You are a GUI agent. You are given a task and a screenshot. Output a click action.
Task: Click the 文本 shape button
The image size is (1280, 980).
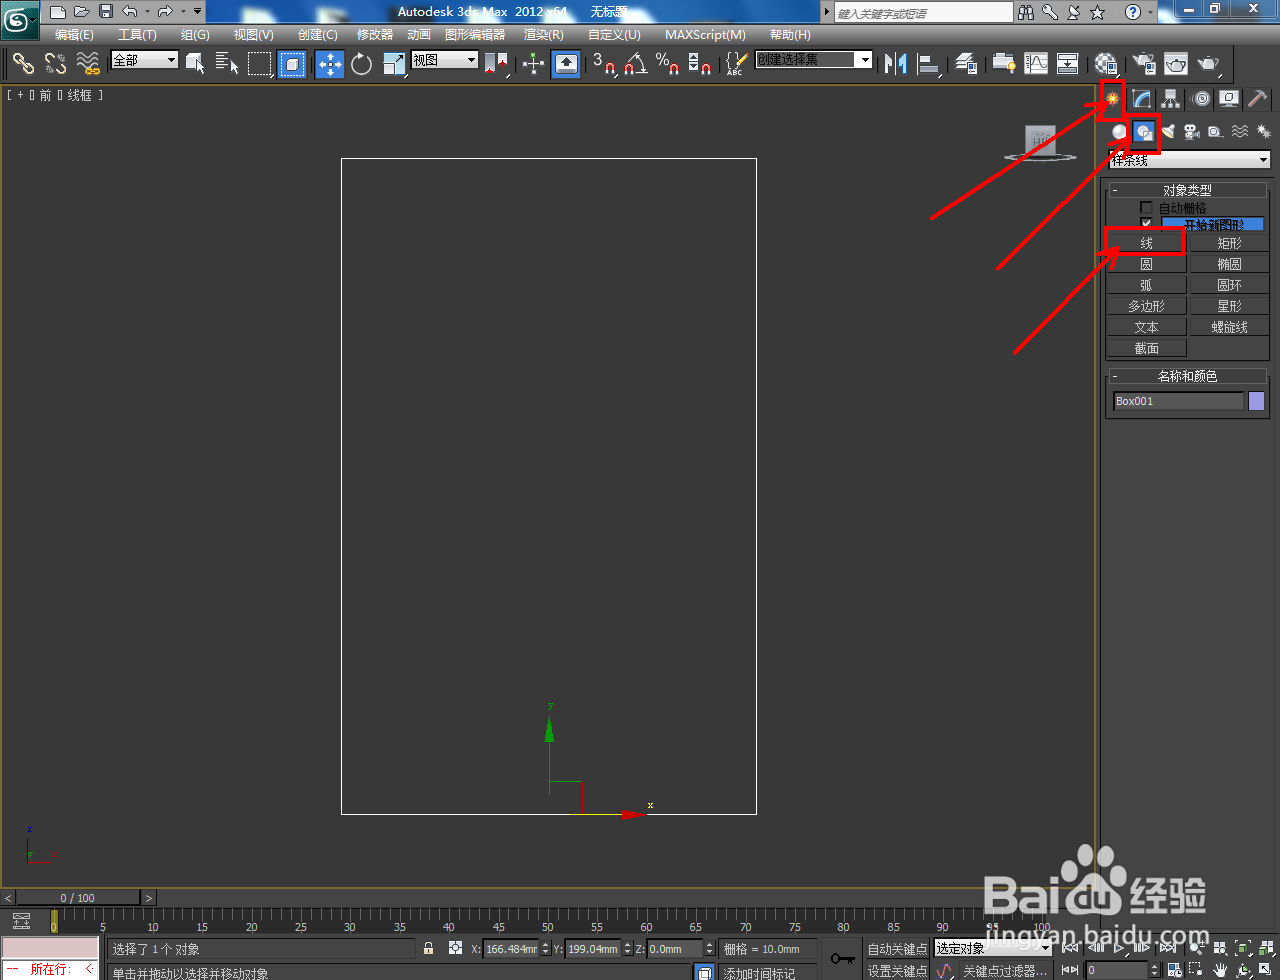click(1146, 327)
